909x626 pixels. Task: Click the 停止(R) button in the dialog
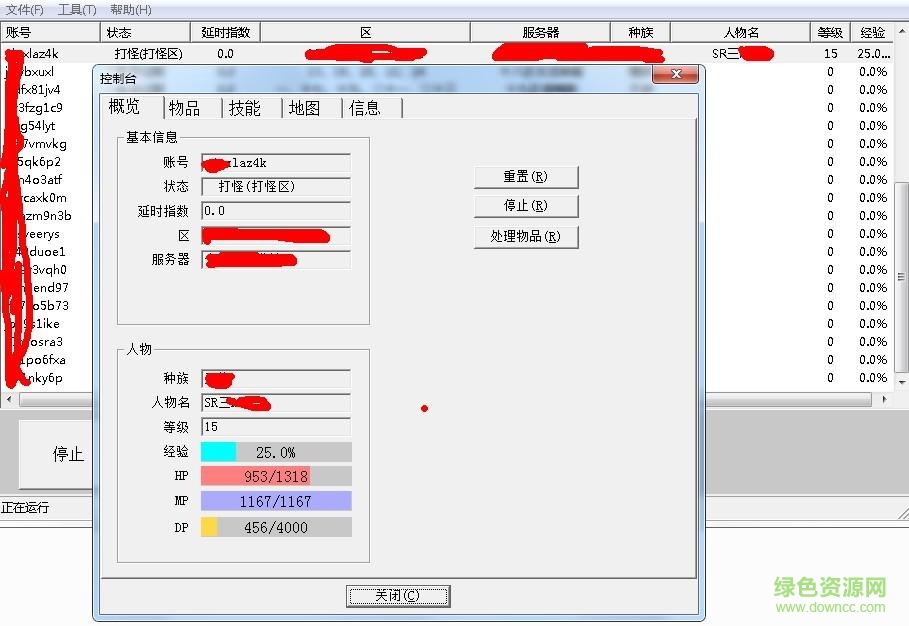526,205
